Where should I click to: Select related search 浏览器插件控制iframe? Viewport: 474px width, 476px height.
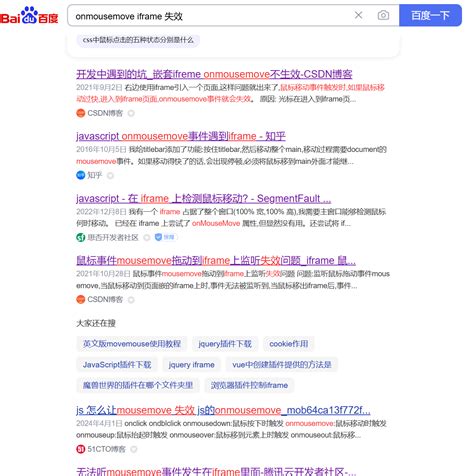click(x=249, y=385)
